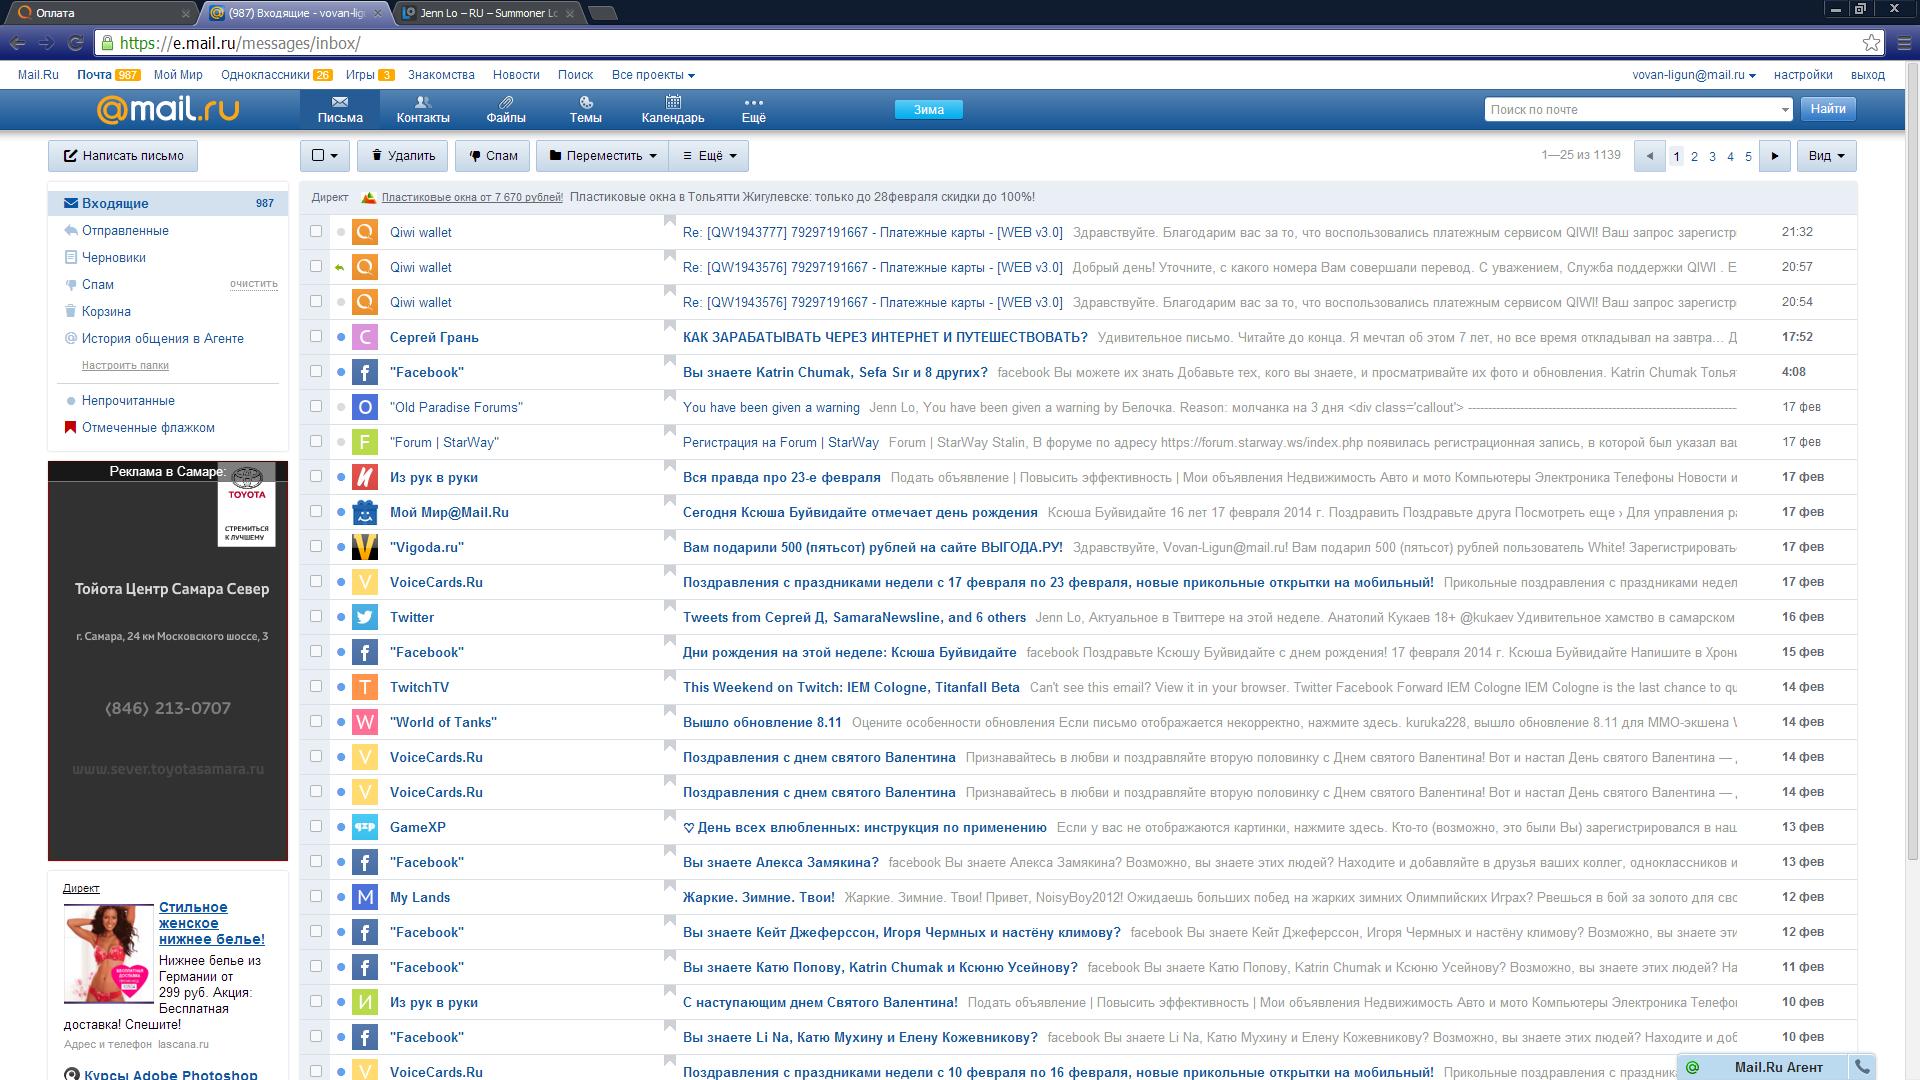Tick checkbox for World of Tanks message
The width and height of the screenshot is (1920, 1080).
click(316, 721)
